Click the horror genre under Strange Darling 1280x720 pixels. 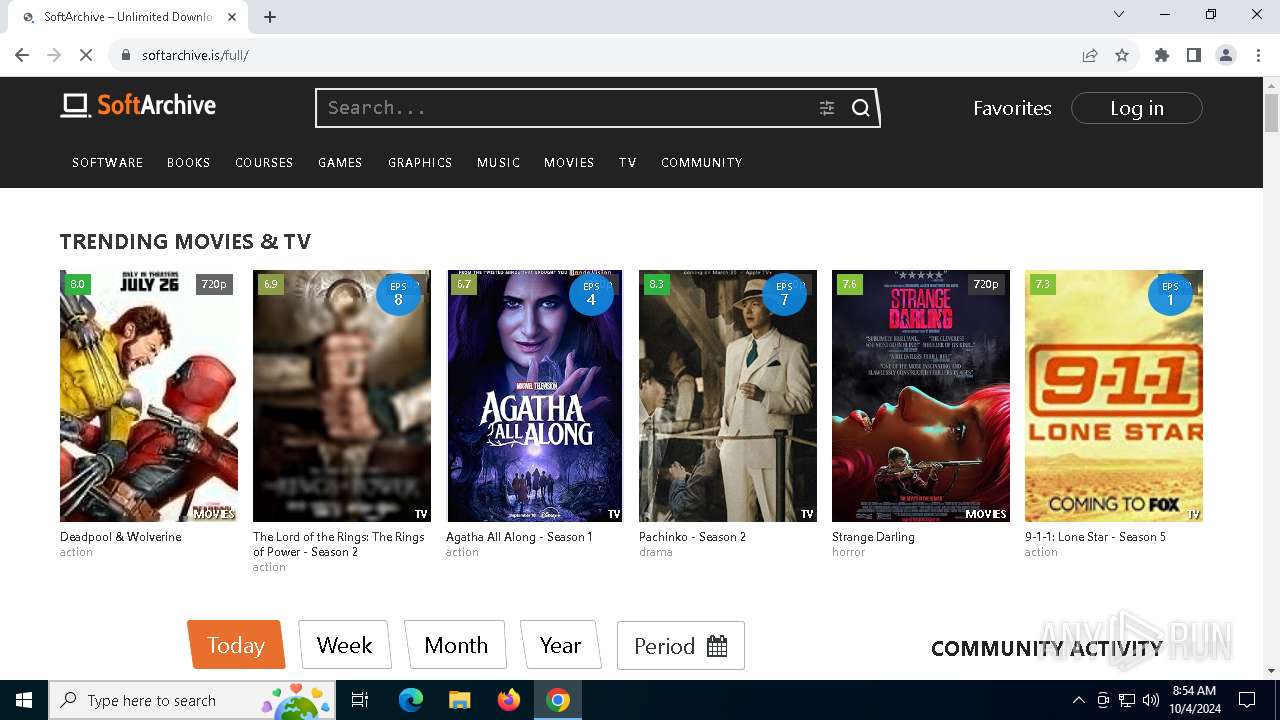tap(848, 552)
